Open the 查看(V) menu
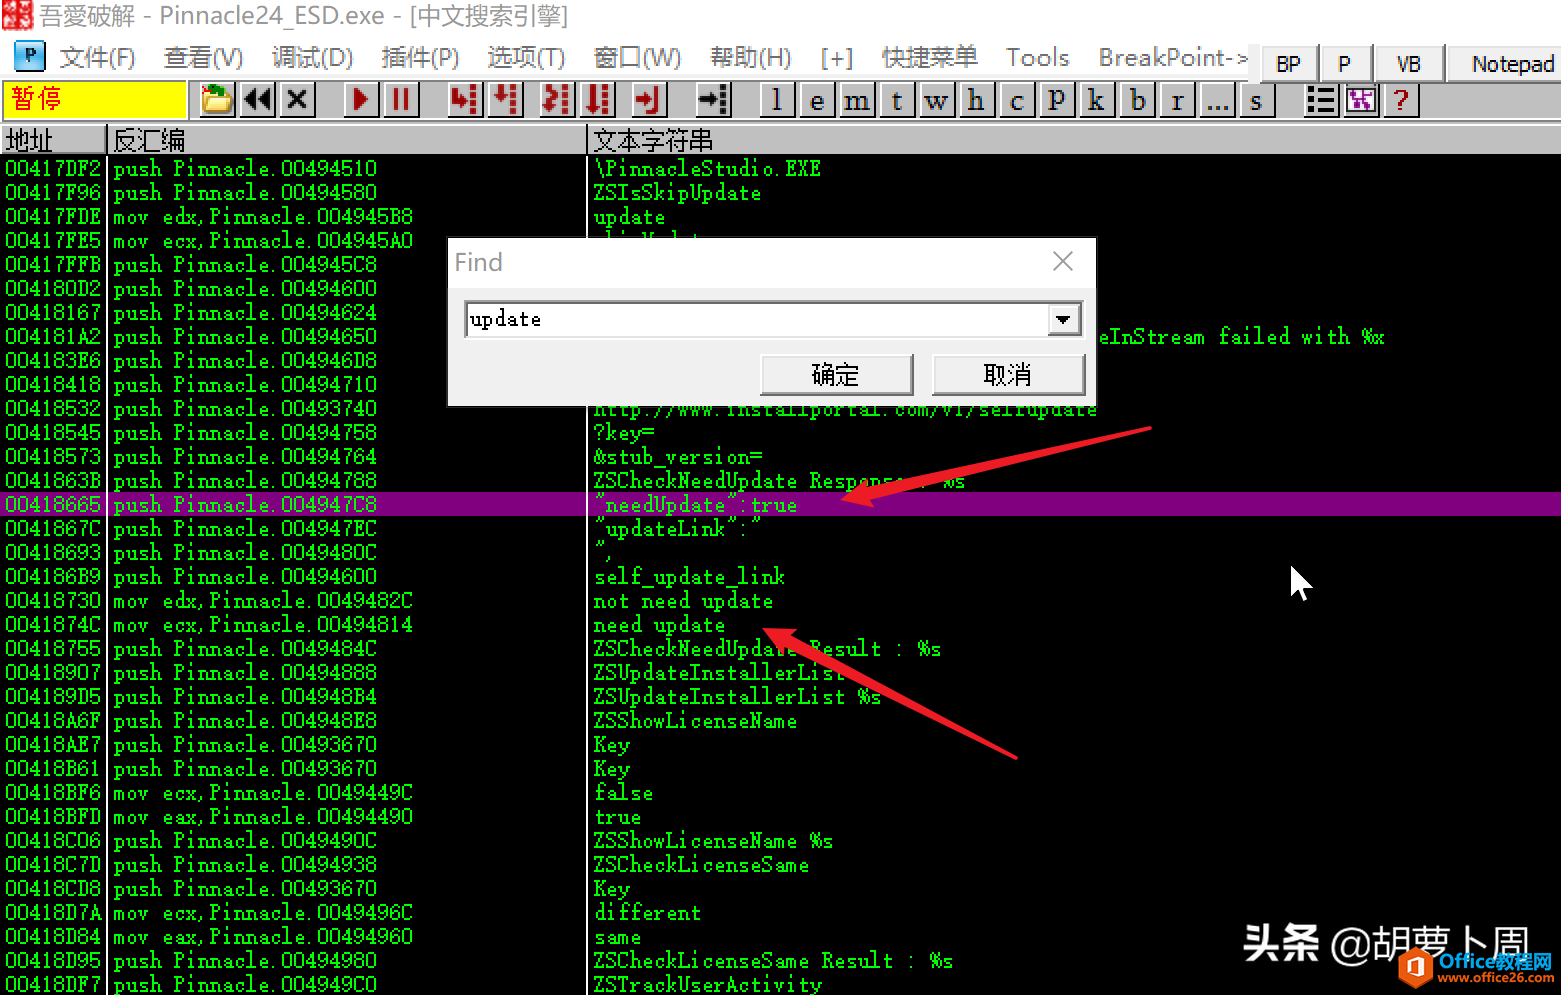The width and height of the screenshot is (1561, 995). click(204, 58)
